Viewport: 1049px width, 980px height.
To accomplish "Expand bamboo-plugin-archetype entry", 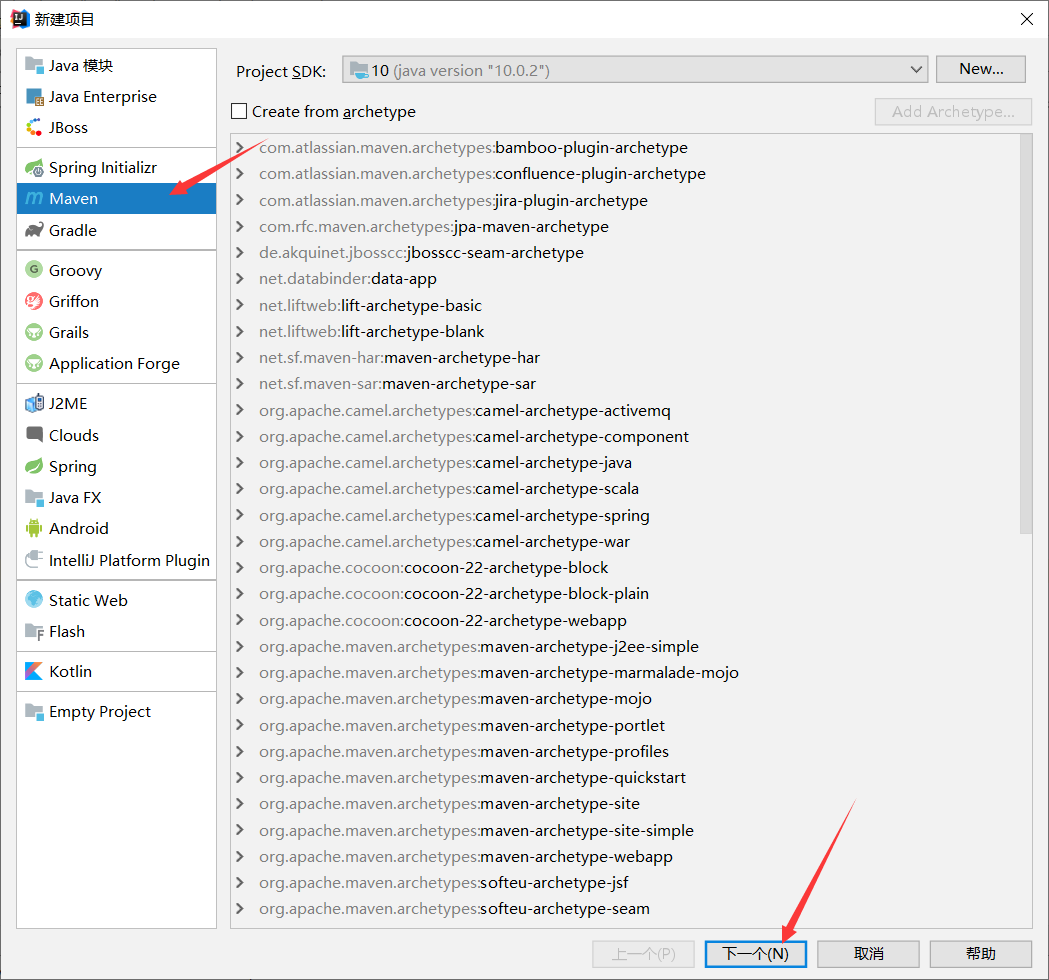I will [240, 147].
